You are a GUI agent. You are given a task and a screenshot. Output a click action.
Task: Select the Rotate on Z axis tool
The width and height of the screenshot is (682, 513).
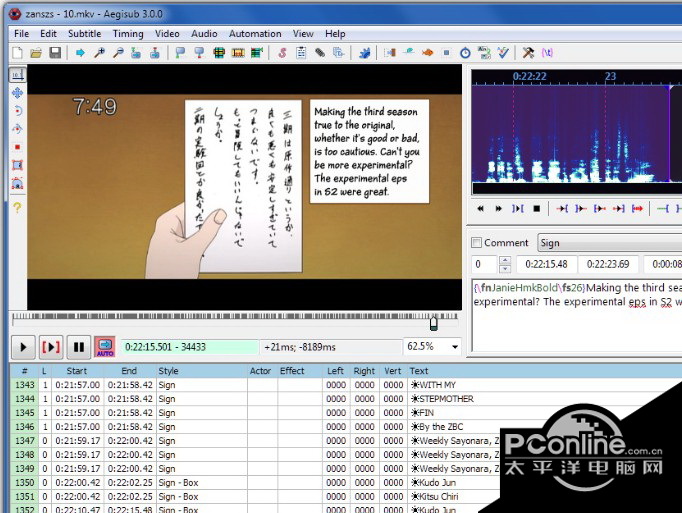17,111
